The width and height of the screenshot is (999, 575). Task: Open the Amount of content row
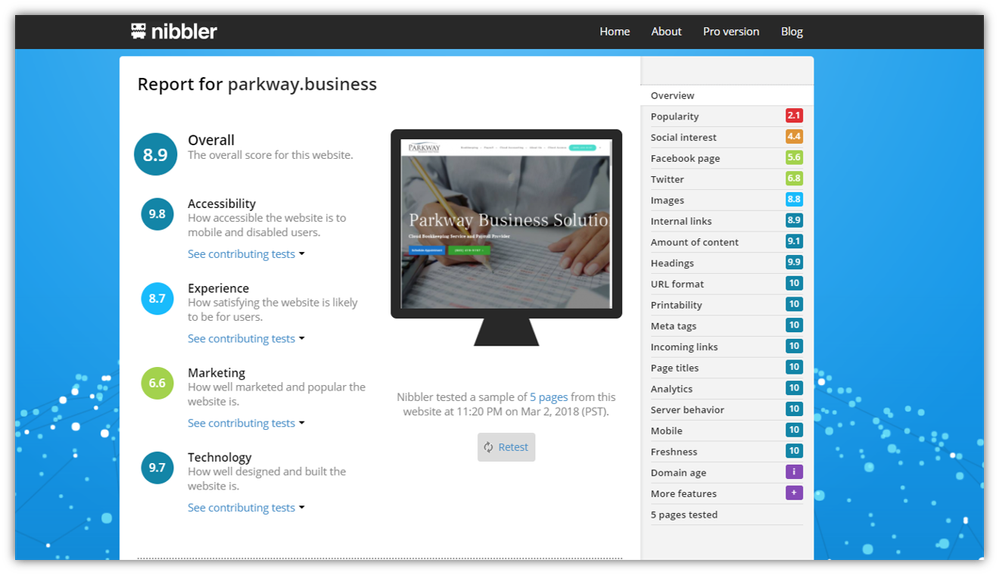(x=727, y=243)
